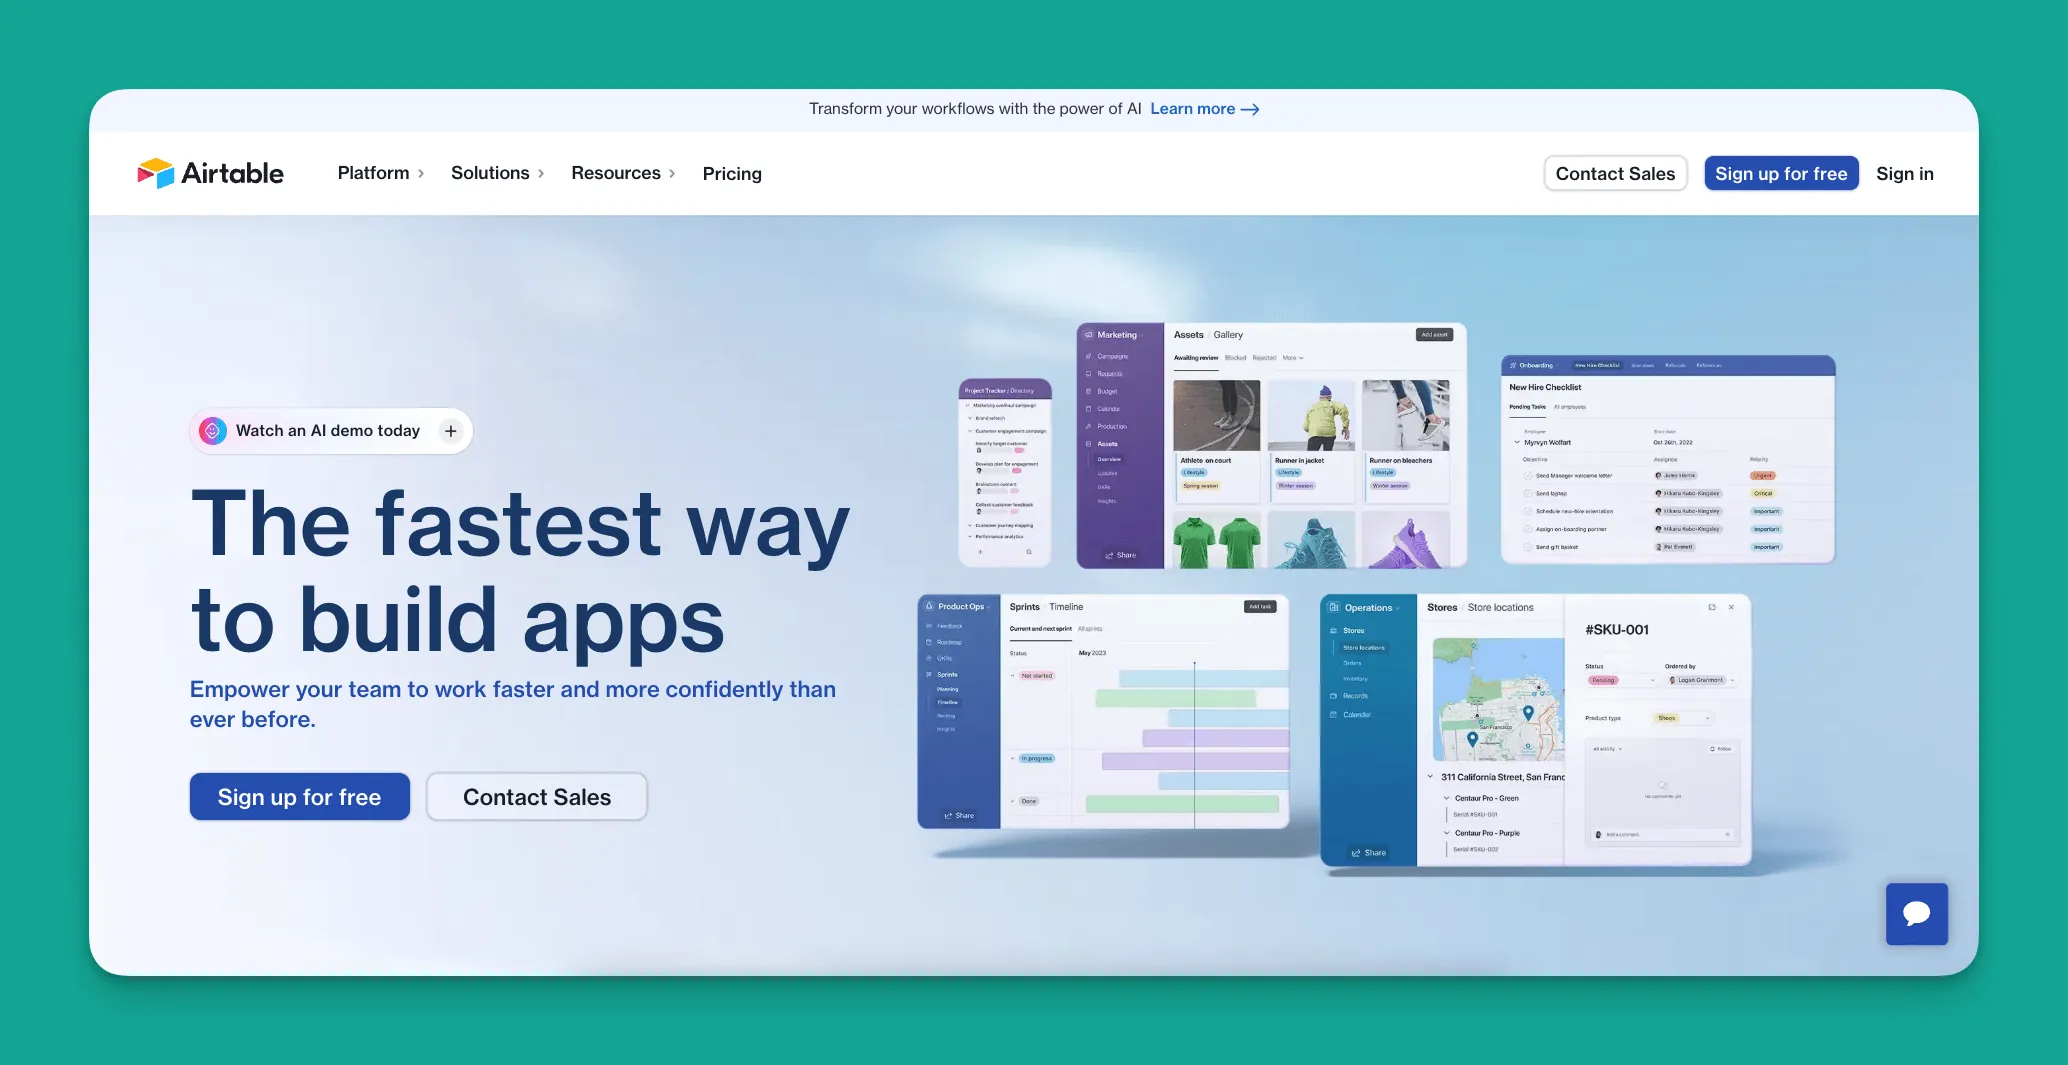This screenshot has width=2068, height=1065.
Task: Click the AI demo gradient circle icon
Action: pos(212,431)
